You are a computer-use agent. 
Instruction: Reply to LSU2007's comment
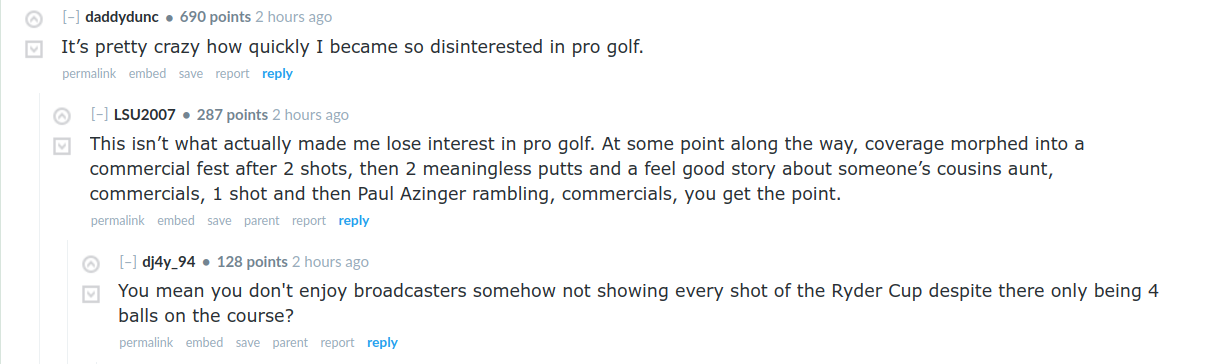(354, 220)
